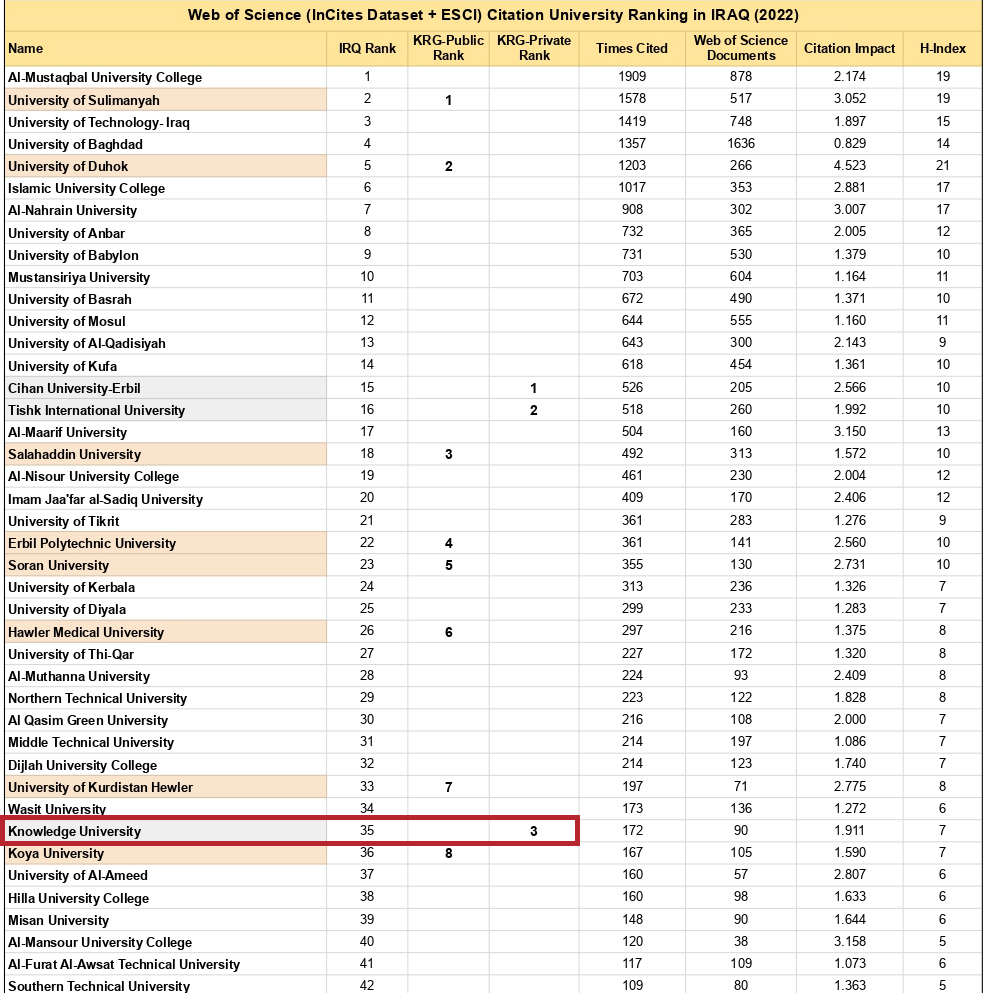Click 'Southern Technical University' name cell

[166, 985]
